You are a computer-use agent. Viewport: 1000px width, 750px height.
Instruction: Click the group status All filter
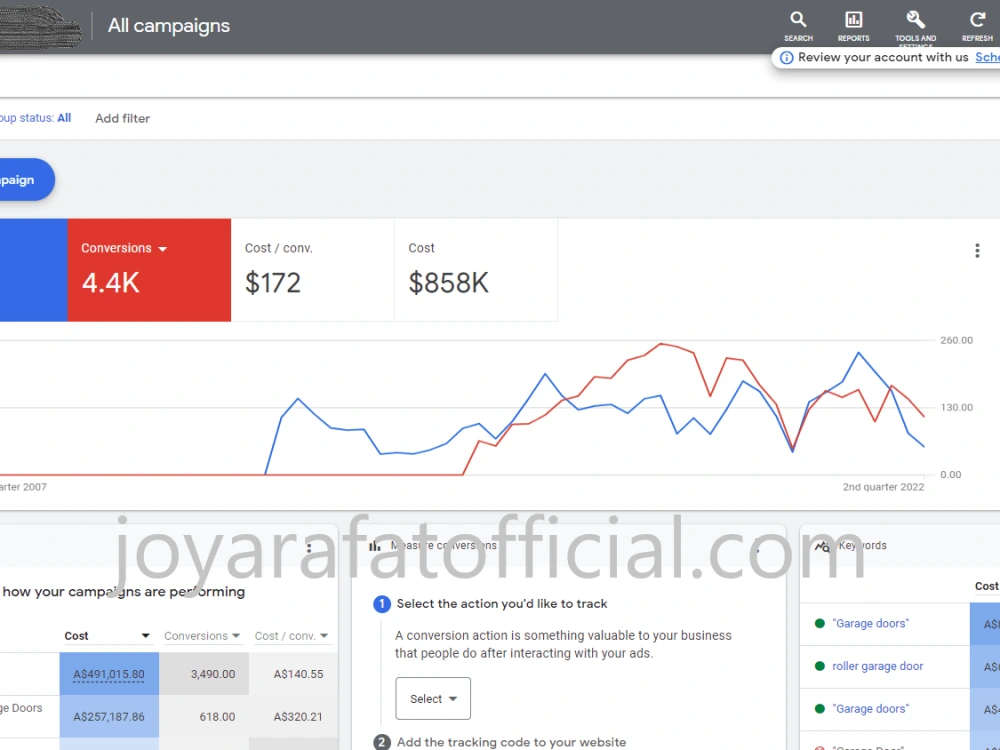(x=36, y=118)
